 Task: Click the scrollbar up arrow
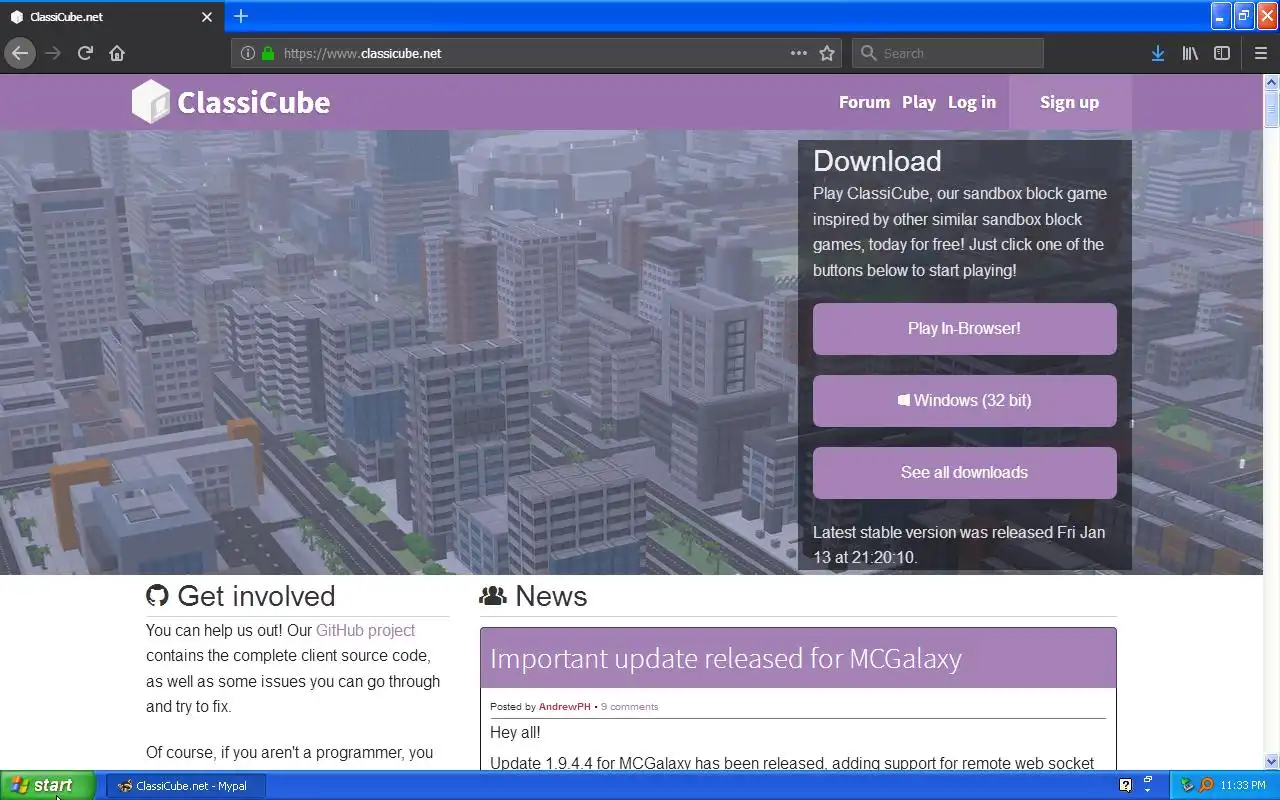1272,82
